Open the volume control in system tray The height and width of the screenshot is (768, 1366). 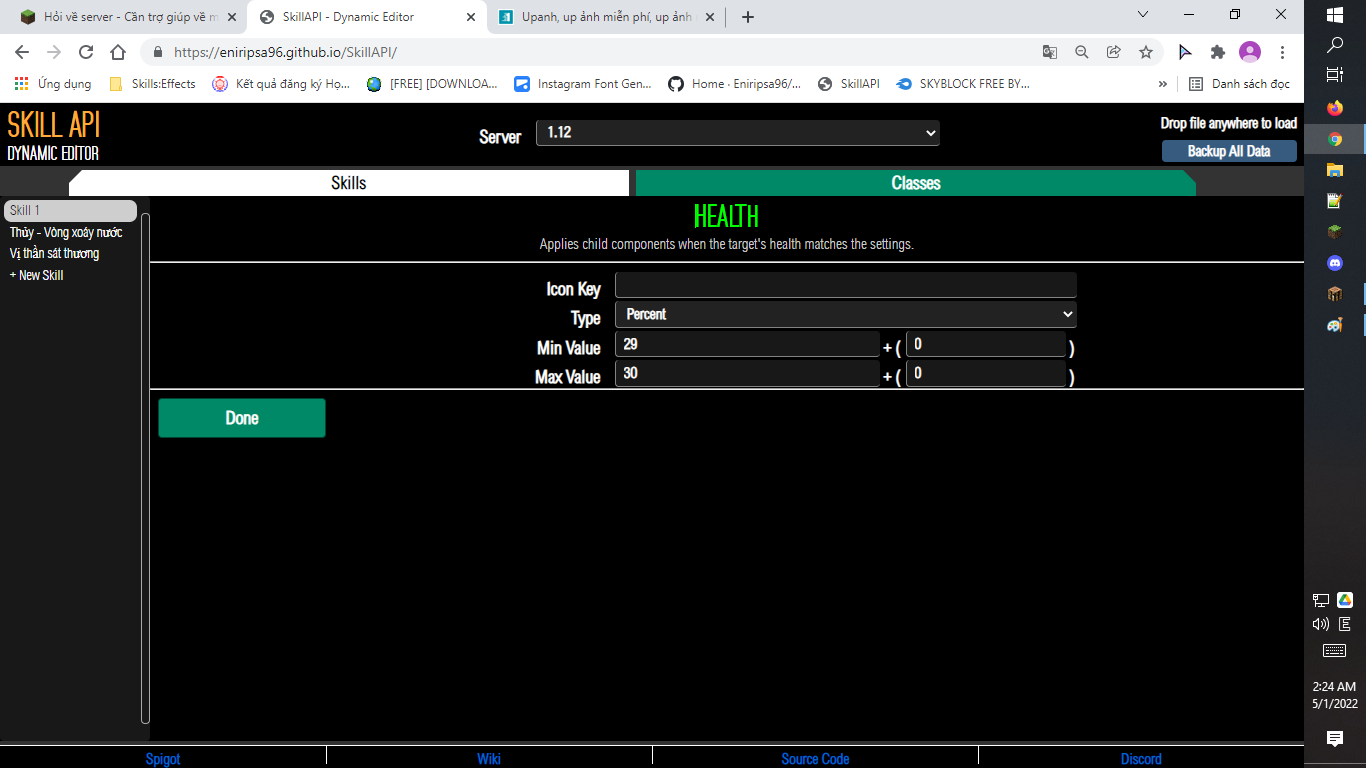coord(1321,624)
